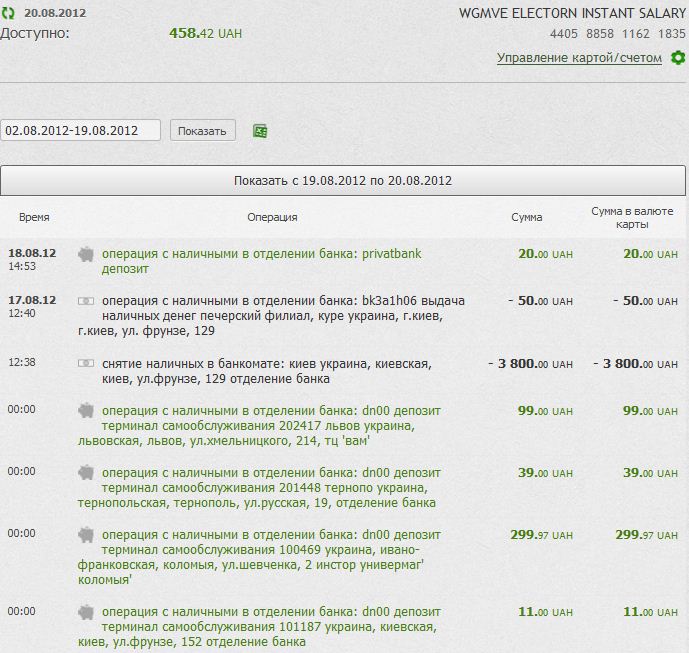Select the bk3a1h06 выдача наличных operation

(x=271, y=316)
